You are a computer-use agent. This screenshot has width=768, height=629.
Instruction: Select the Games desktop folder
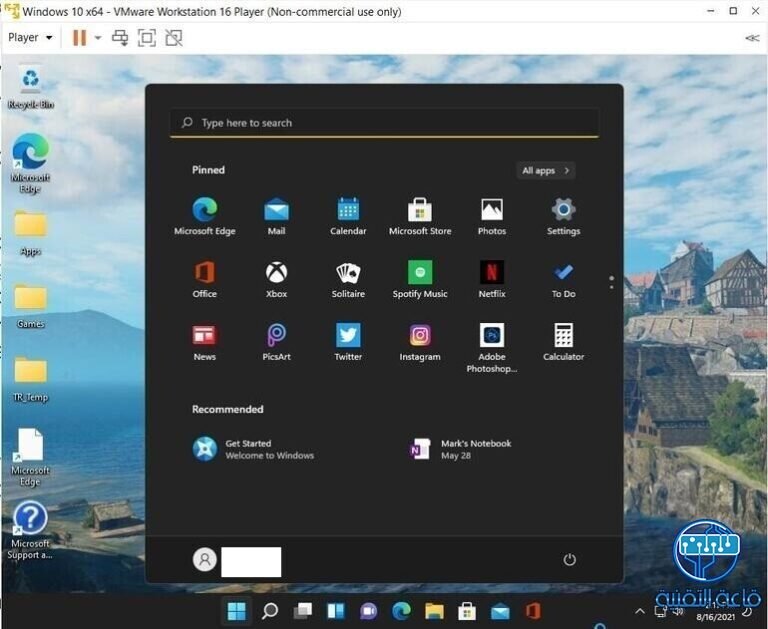(30, 306)
